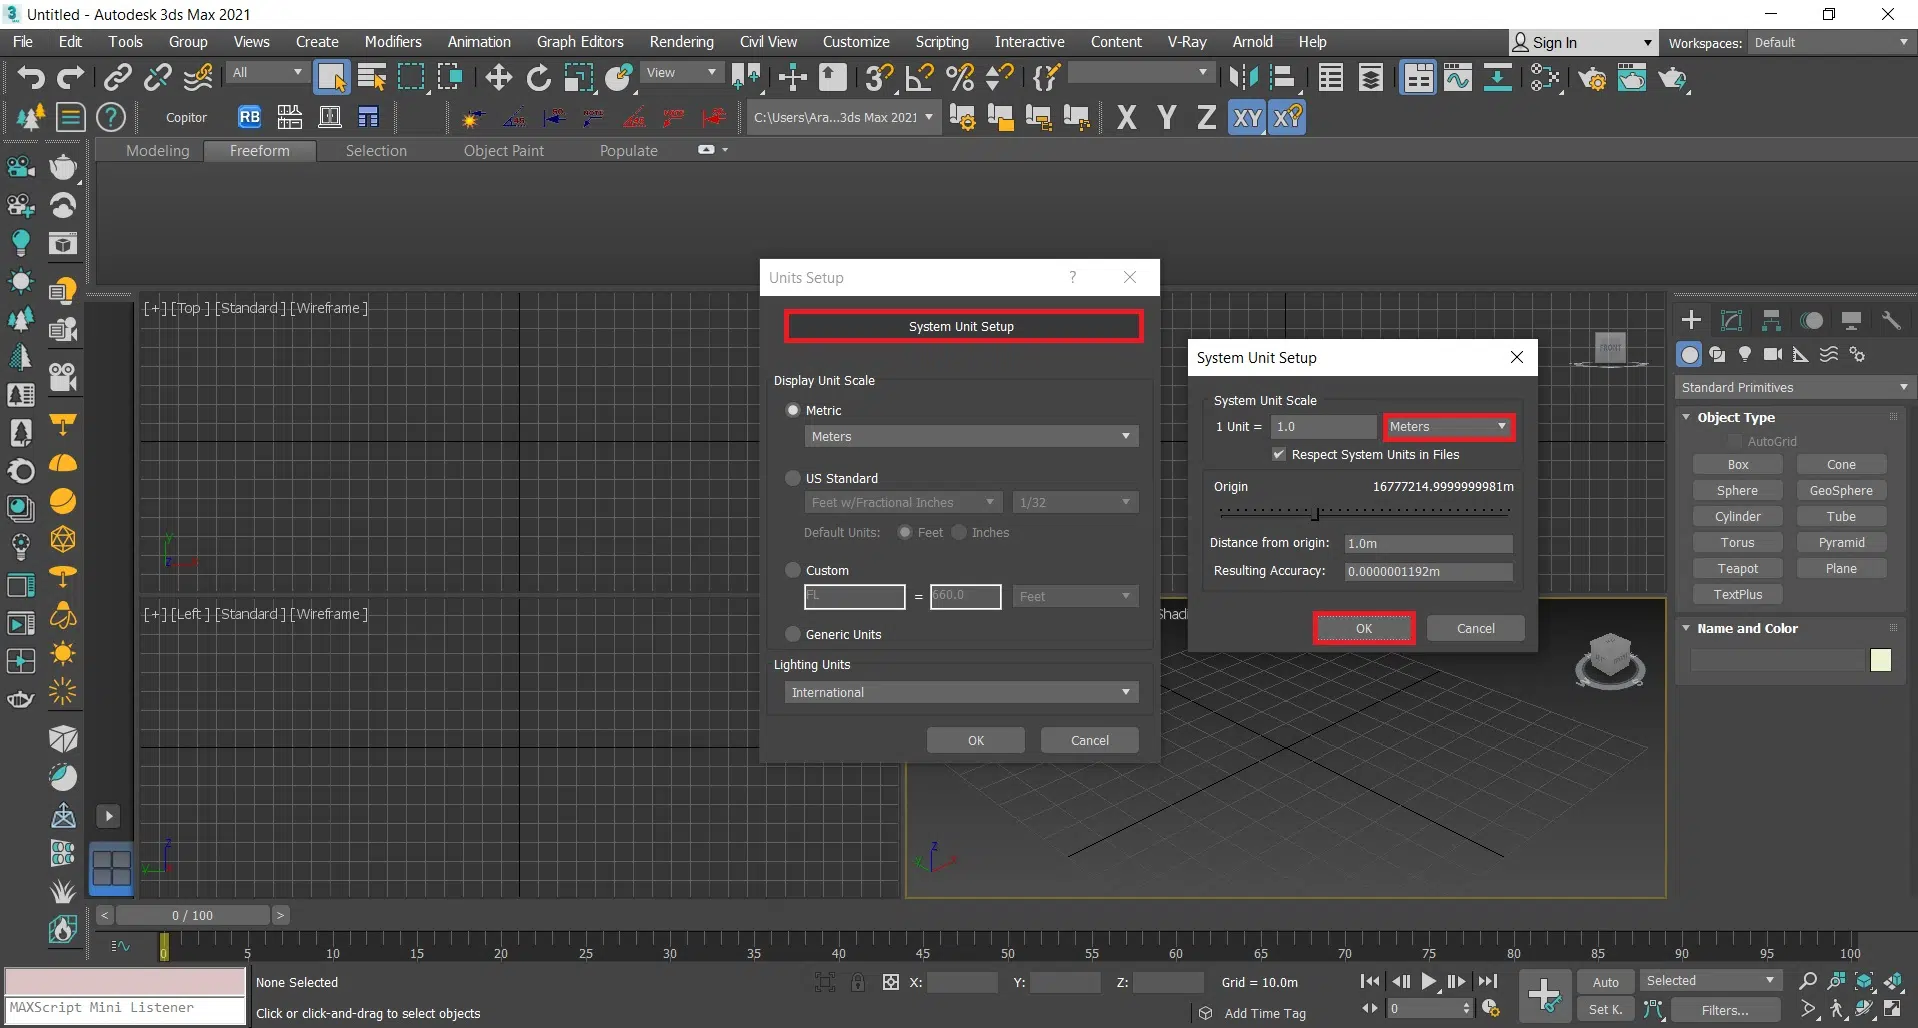Screen dimensions: 1918x1028
Task: Toggle the Angle Snap icon
Action: 919,77
